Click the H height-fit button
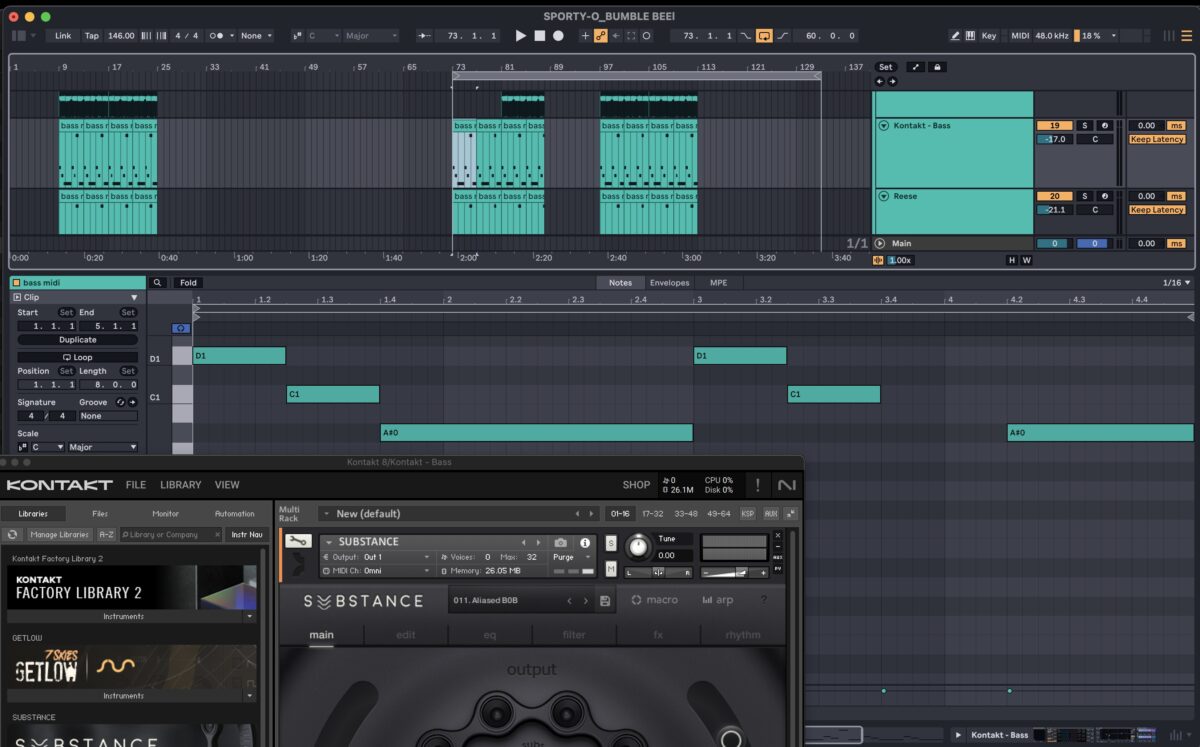 (x=1011, y=260)
